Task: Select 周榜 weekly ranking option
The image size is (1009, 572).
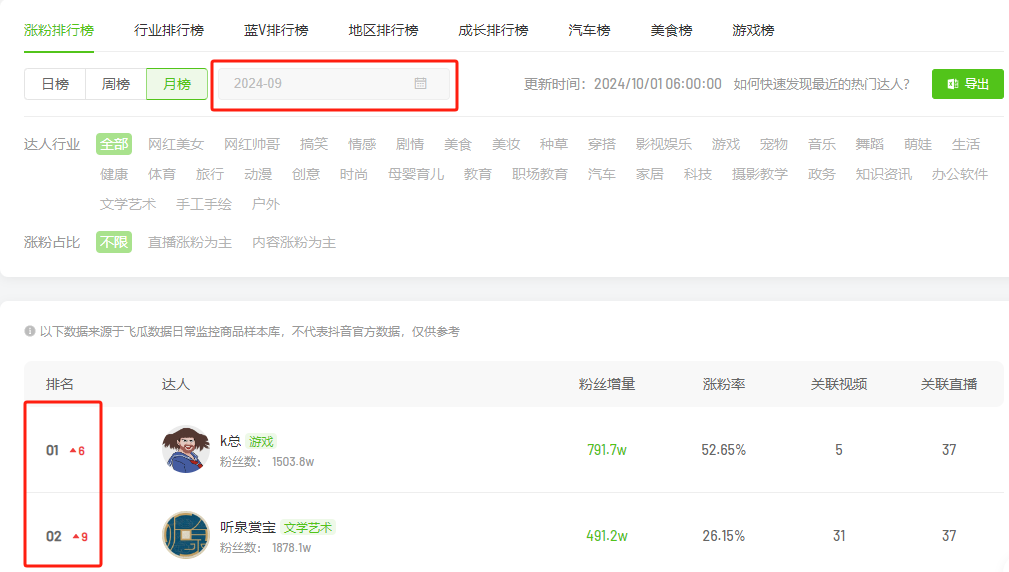Action: 116,84
